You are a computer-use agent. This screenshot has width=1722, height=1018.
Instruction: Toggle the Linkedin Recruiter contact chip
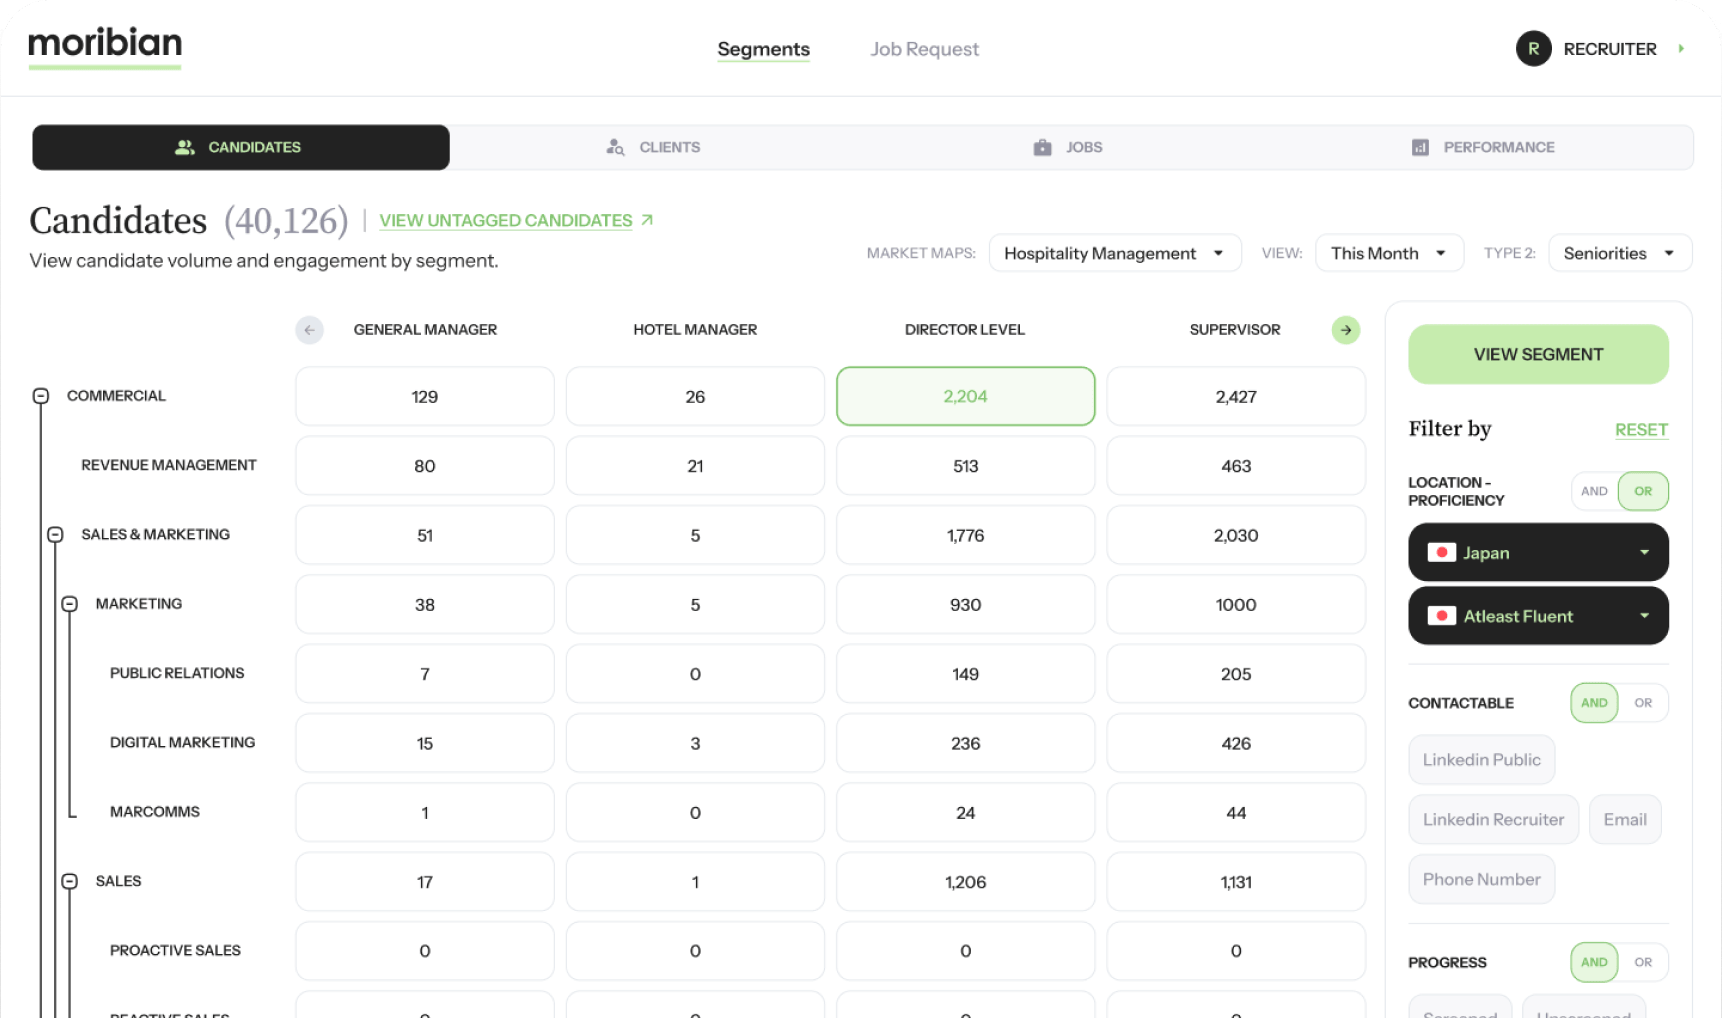coord(1493,819)
